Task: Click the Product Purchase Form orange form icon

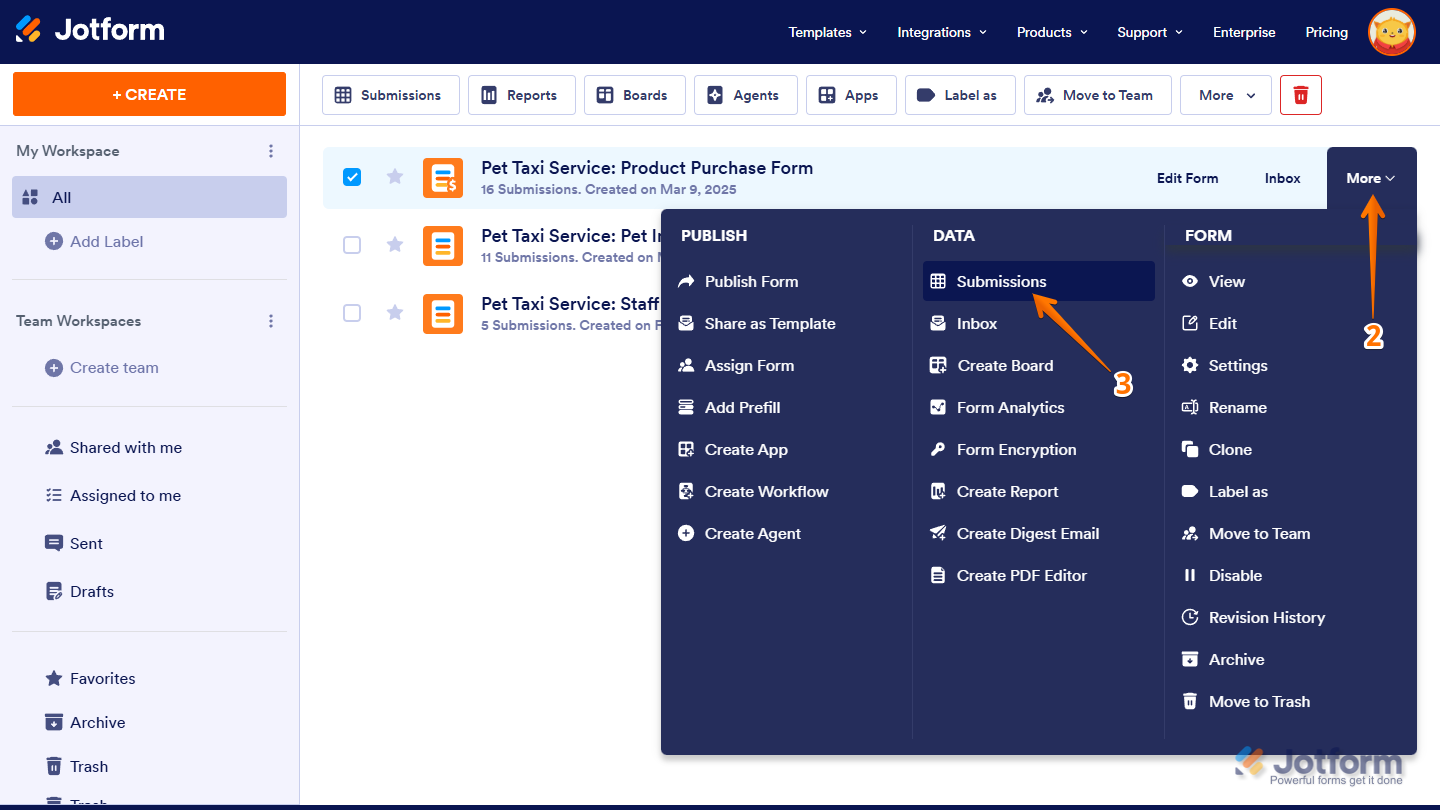Action: (x=443, y=178)
